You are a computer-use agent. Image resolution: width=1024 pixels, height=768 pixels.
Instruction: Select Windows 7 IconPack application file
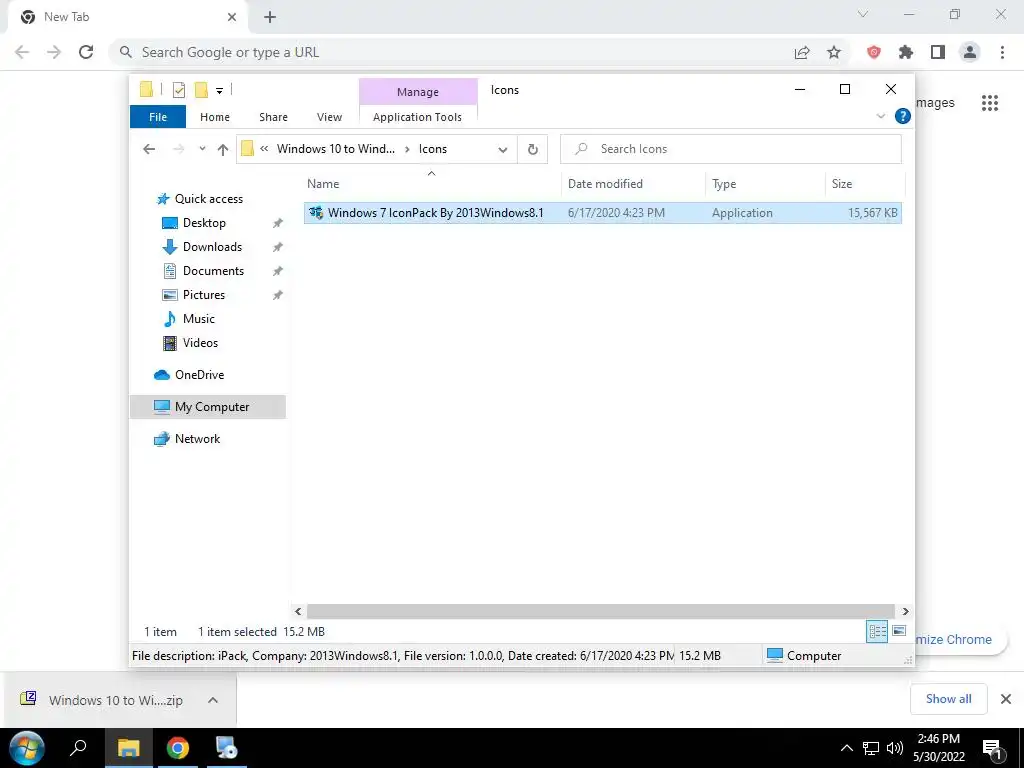pos(603,213)
